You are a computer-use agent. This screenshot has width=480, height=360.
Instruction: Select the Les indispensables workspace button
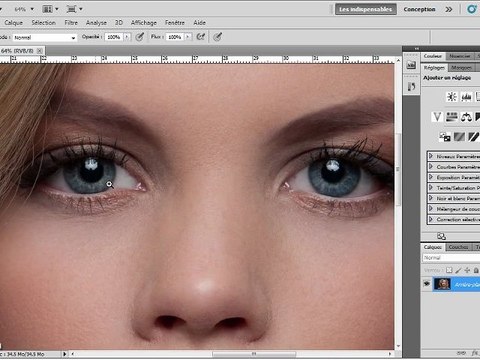[x=366, y=9]
